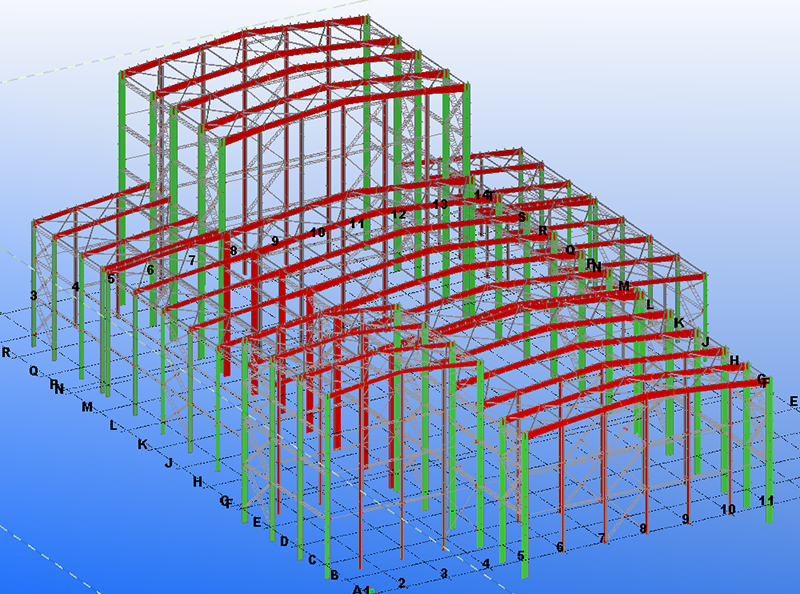Select grid label K on the left axis
This screenshot has width=800, height=594.
point(143,444)
